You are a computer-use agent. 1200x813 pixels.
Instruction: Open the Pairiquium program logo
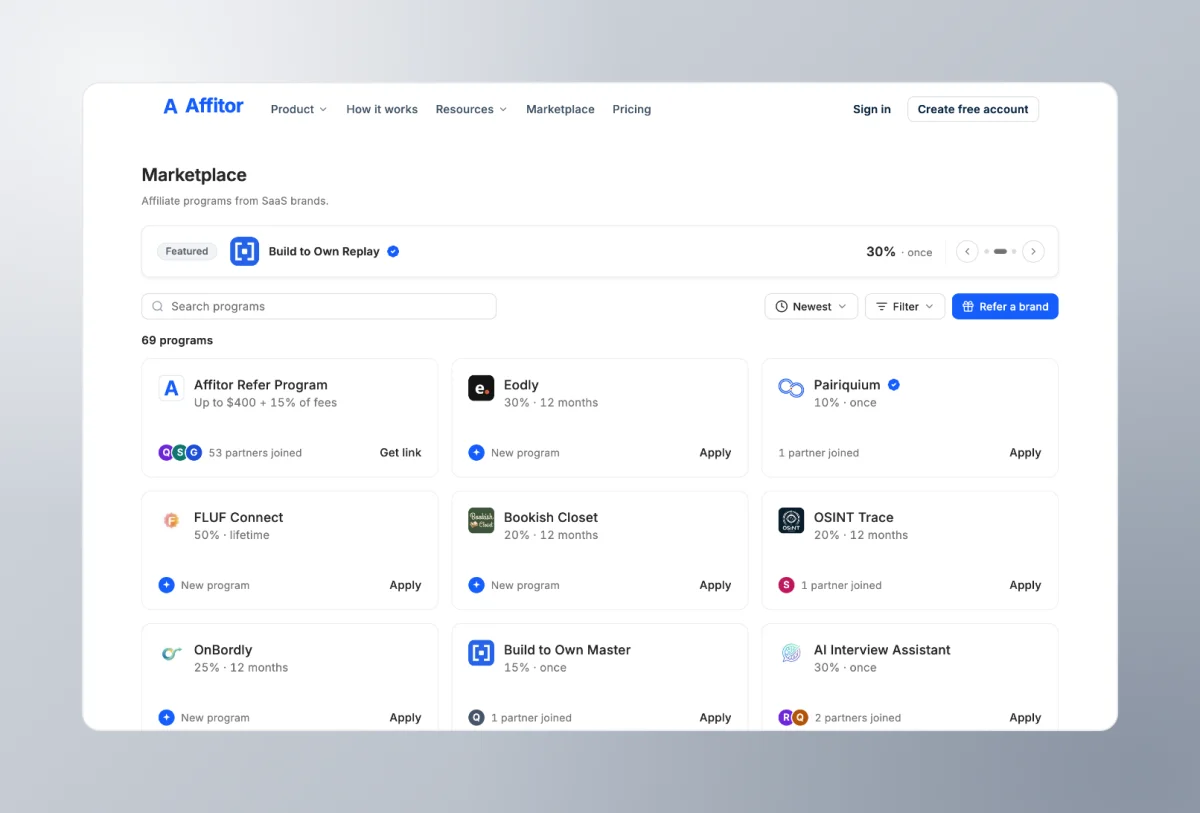pos(791,388)
